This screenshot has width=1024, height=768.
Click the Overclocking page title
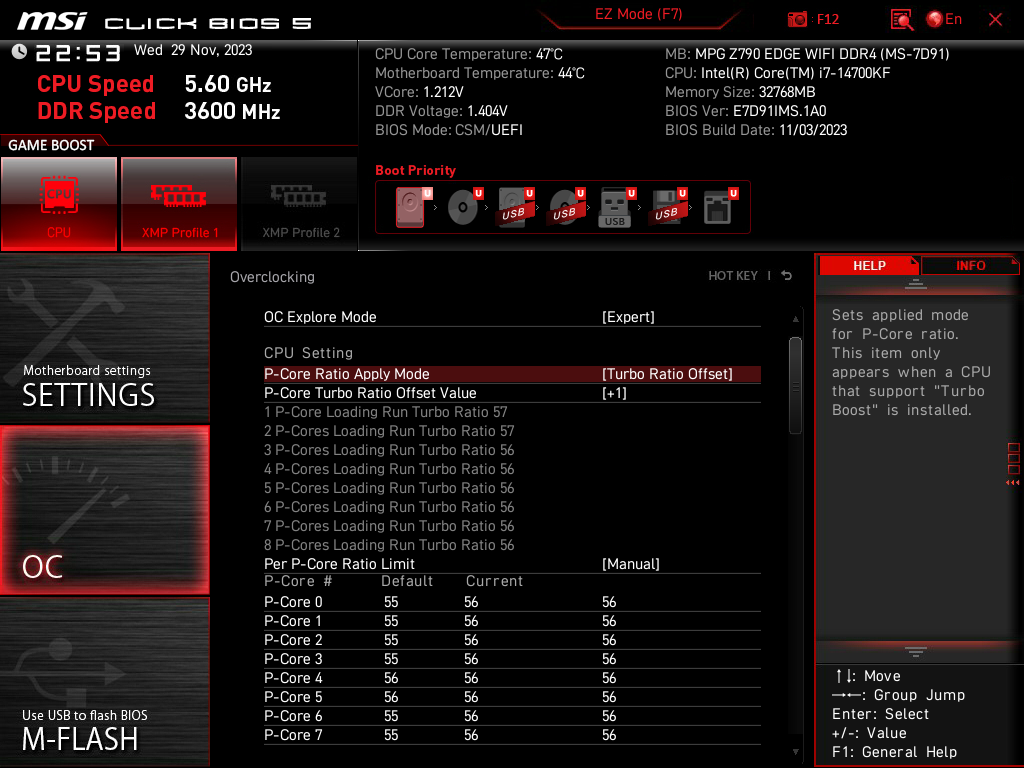click(272, 277)
